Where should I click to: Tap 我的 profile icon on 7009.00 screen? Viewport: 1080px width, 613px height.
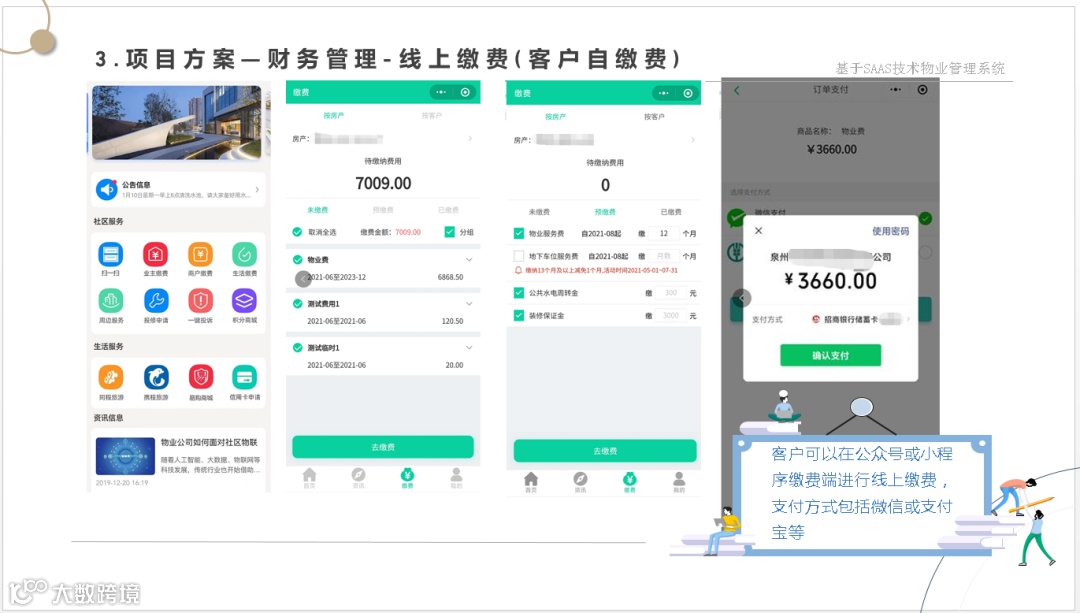pyautogui.click(x=456, y=475)
